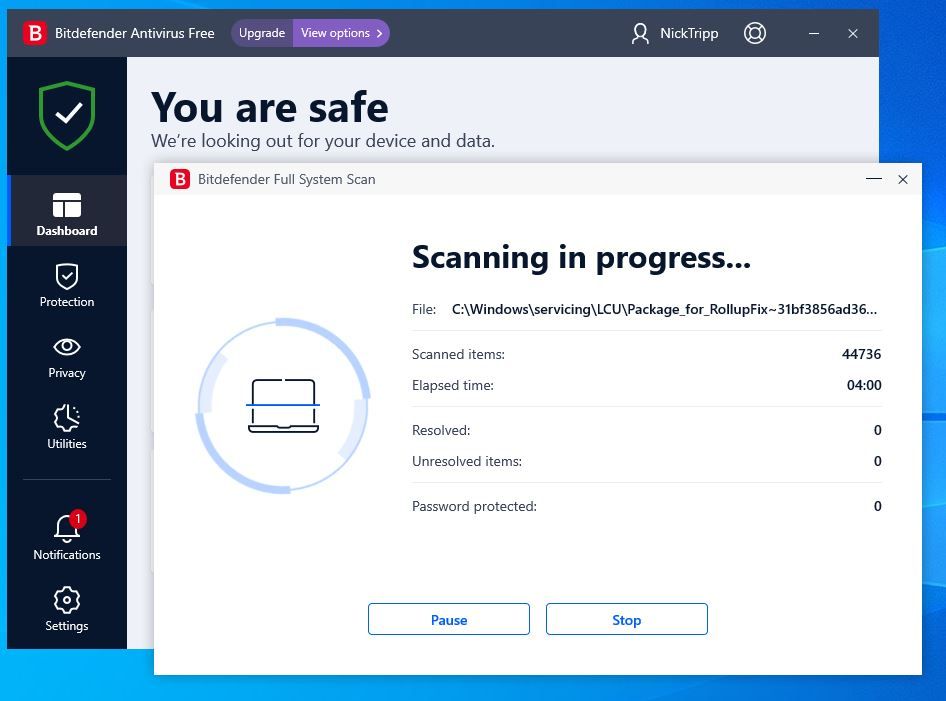
Task: Click the green safety shield checkmark
Action: (67, 115)
